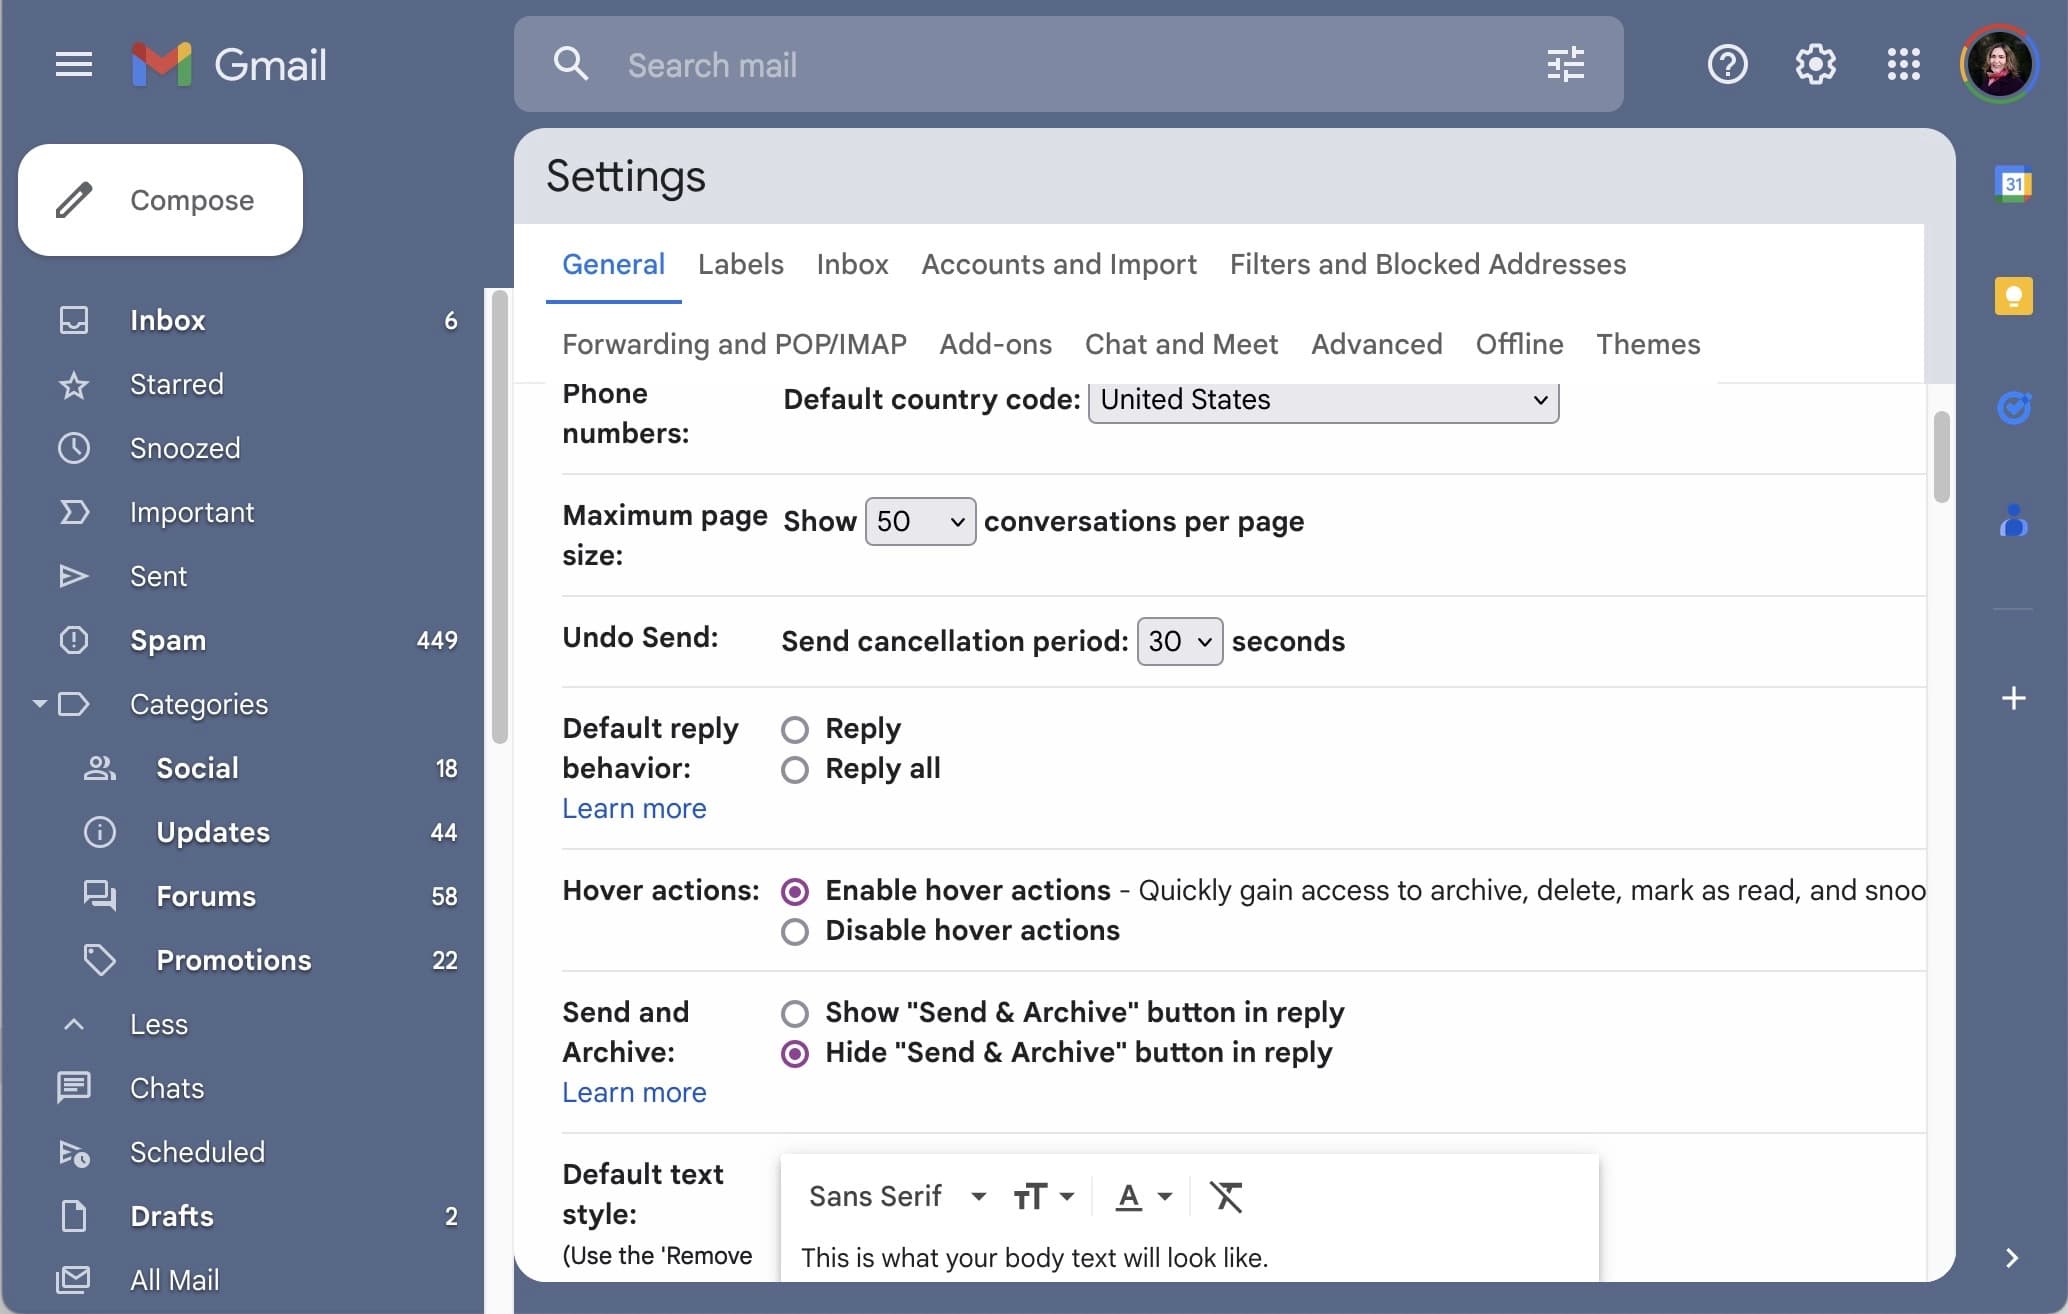Get add-ons plus icon
Image resolution: width=2068 pixels, height=1314 pixels.
(2013, 698)
